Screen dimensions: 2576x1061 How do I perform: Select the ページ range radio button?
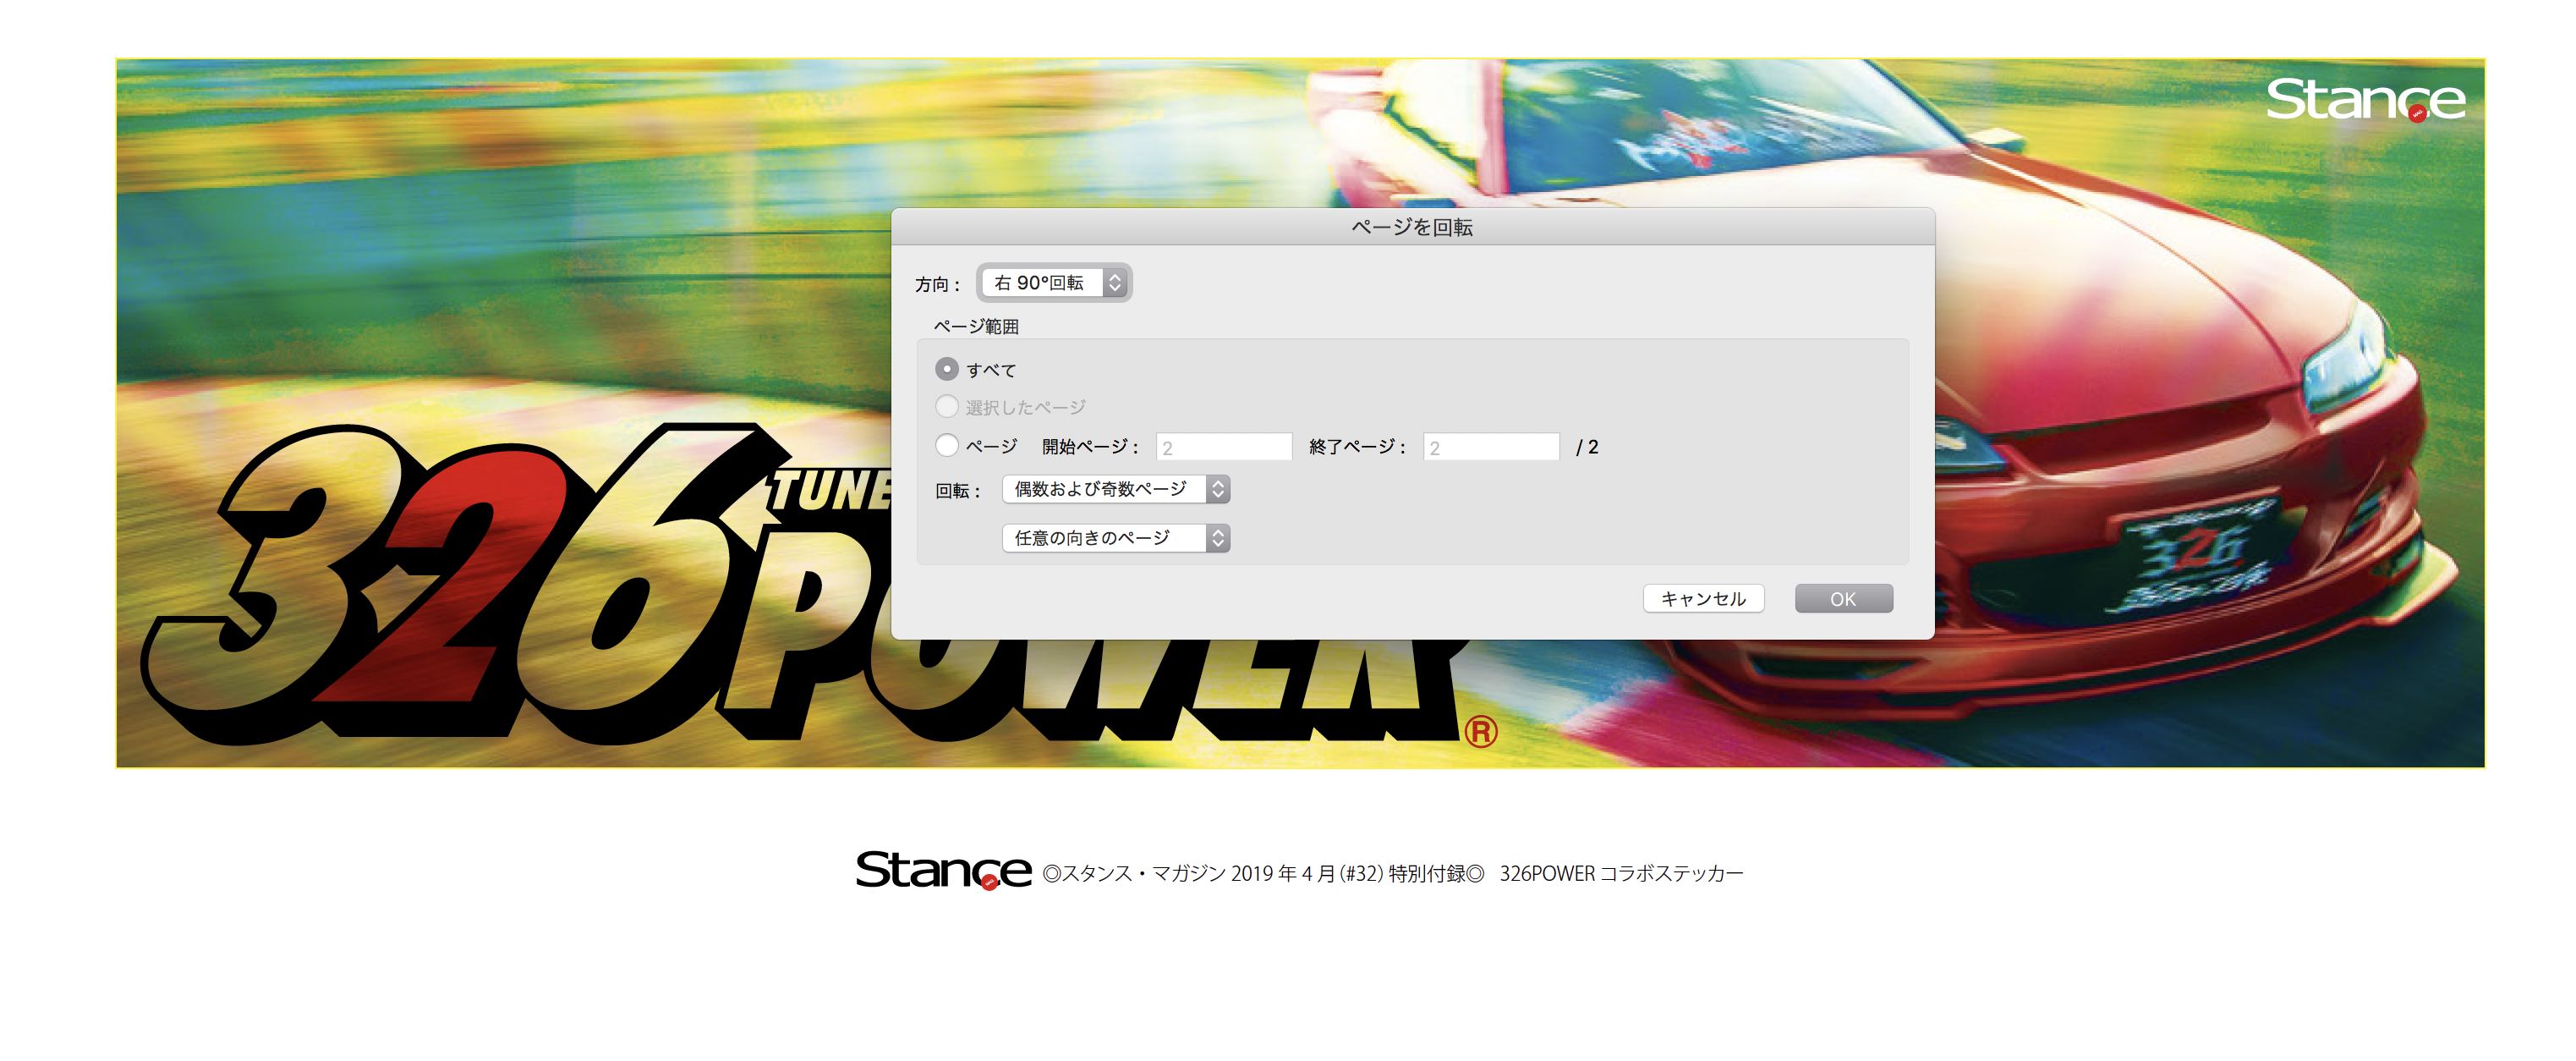pyautogui.click(x=946, y=445)
